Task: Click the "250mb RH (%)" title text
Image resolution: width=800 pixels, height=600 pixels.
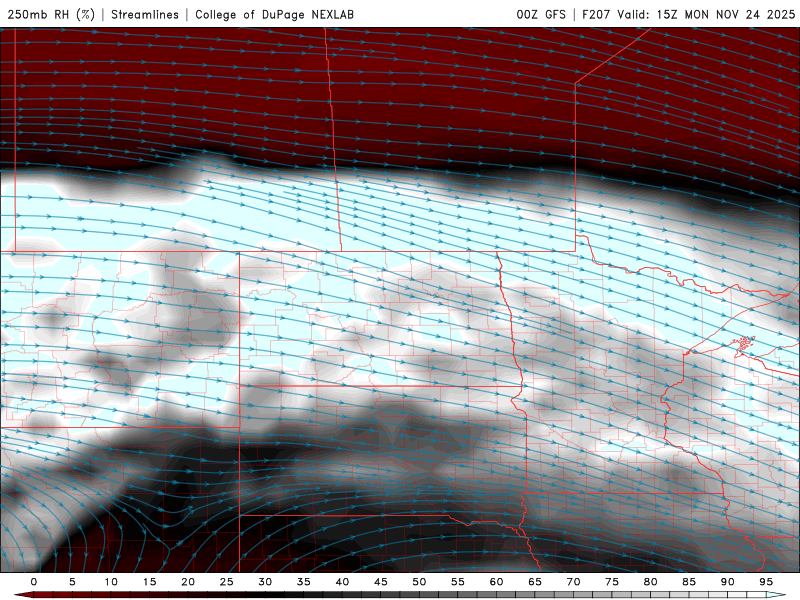Action: (x=51, y=14)
